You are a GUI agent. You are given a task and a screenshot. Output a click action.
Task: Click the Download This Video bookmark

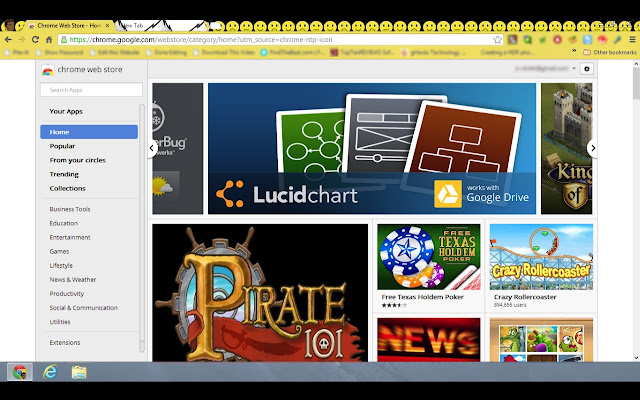pos(224,52)
